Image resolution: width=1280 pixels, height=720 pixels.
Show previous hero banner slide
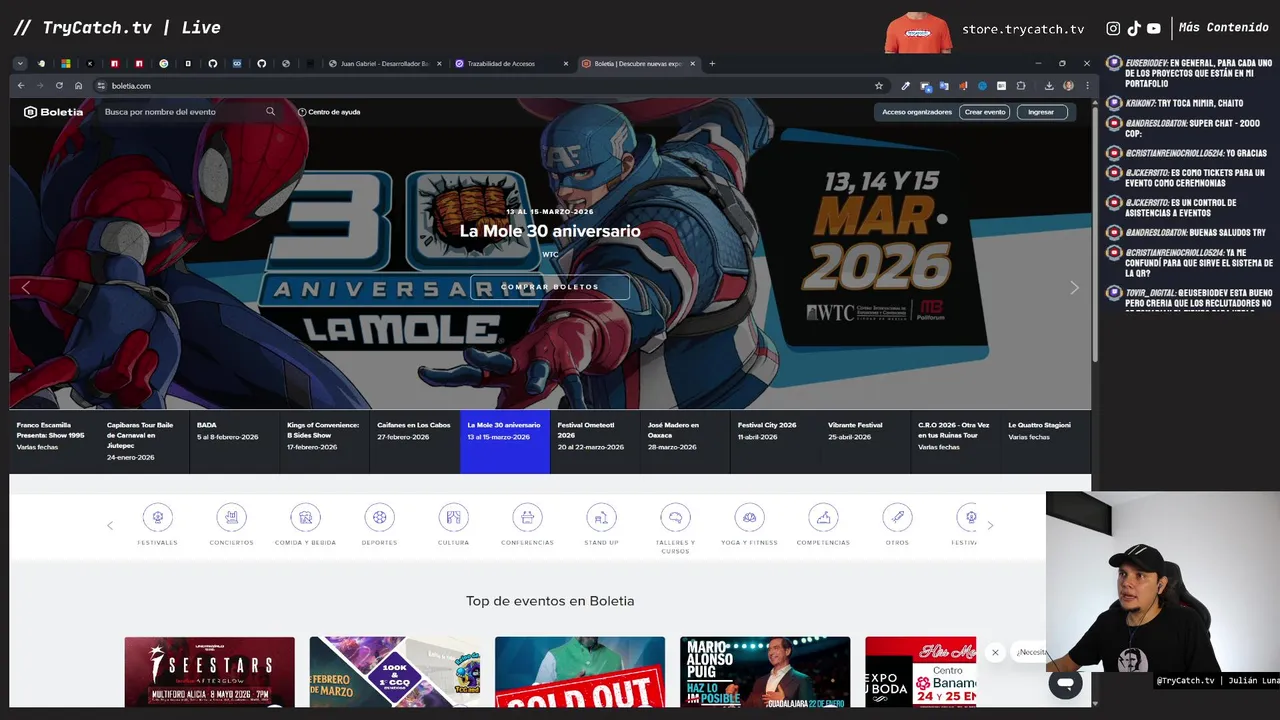(26, 287)
